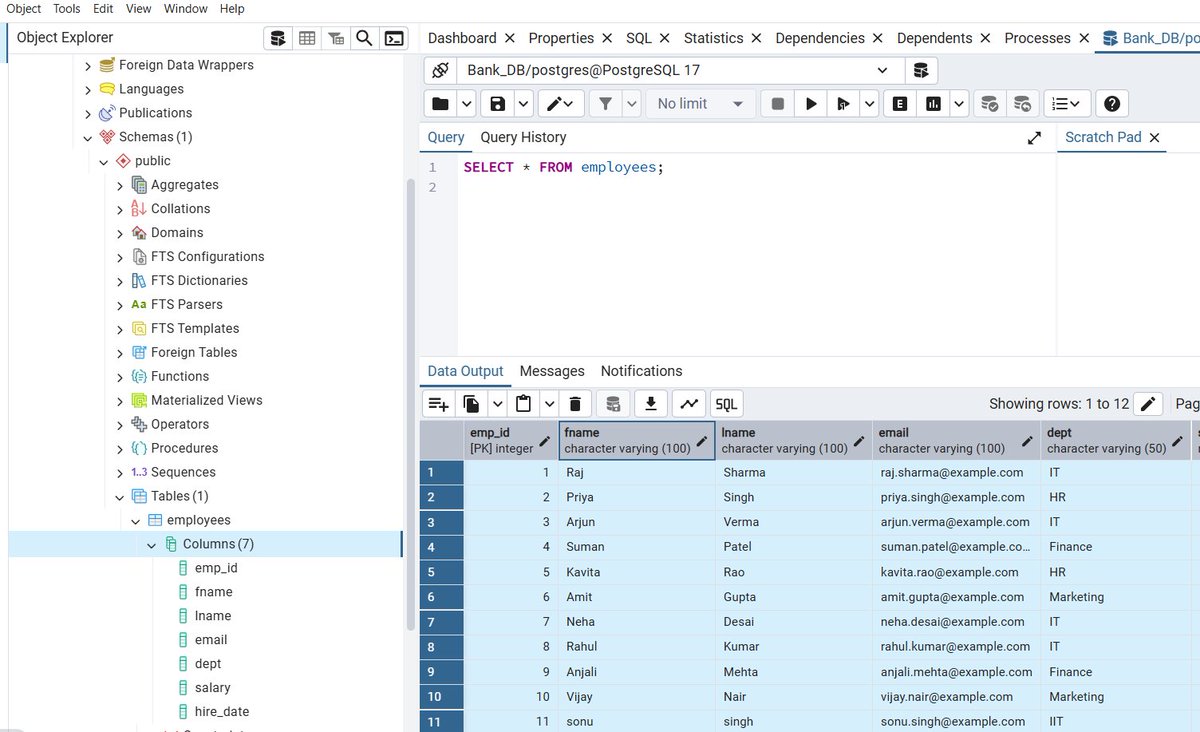Click the Paste rows clipboard icon

pyautogui.click(x=523, y=404)
